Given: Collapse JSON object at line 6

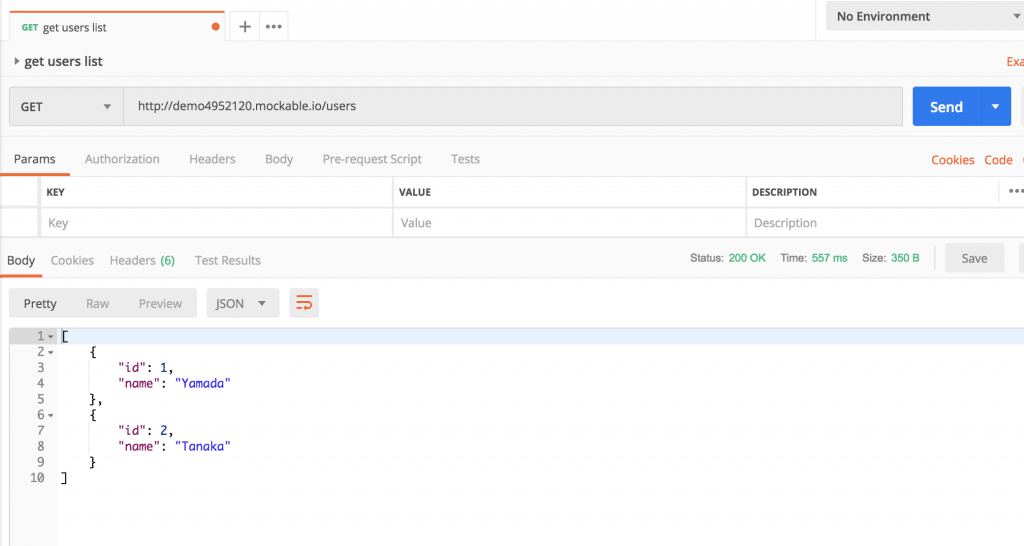Looking at the screenshot, I should (x=51, y=415).
